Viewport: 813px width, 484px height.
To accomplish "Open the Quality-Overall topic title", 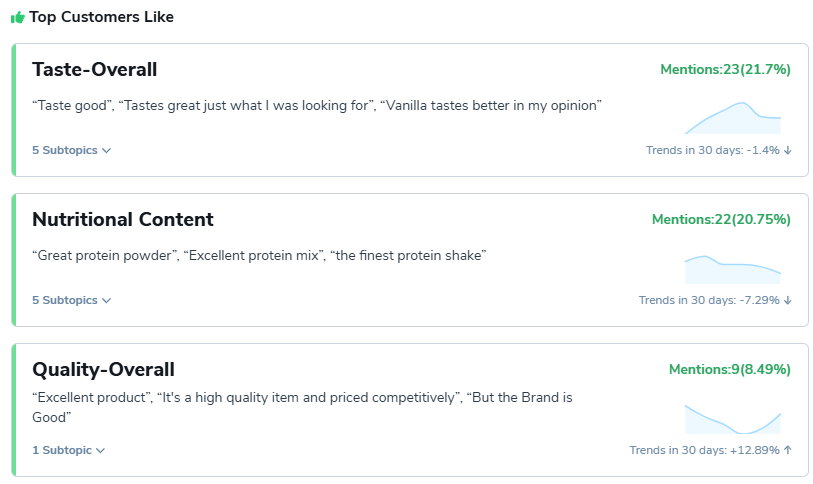I will click(103, 369).
